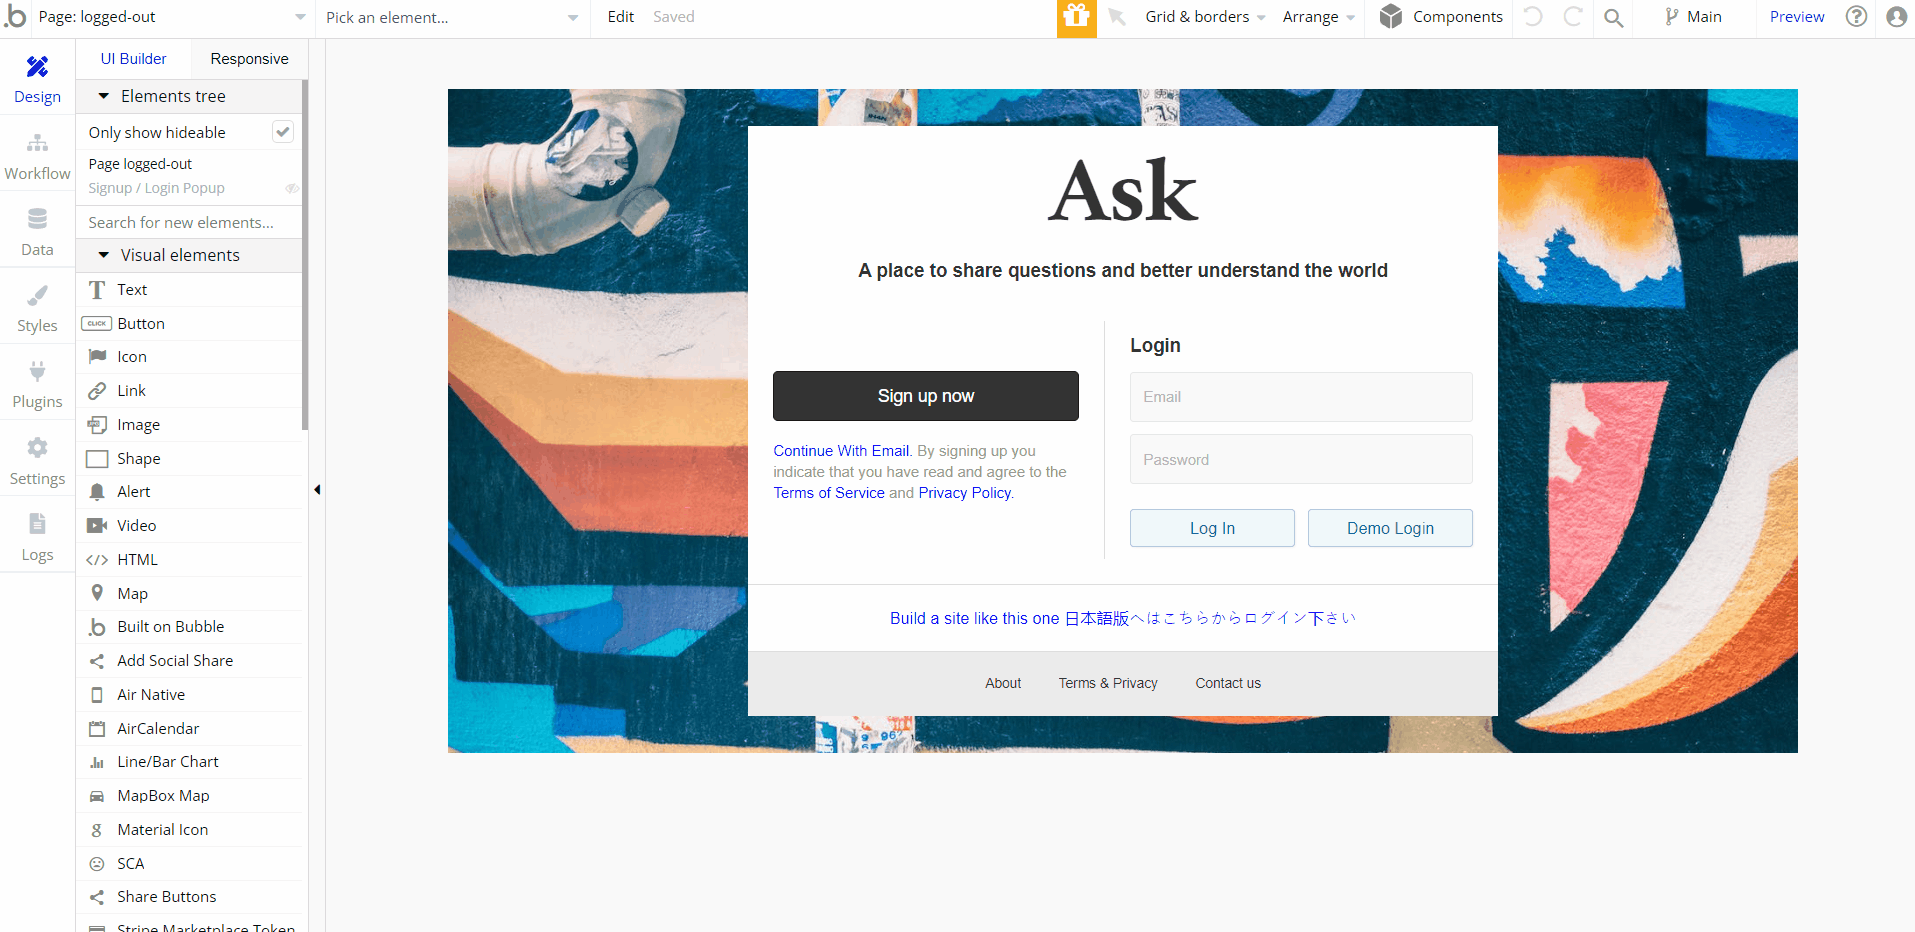Open the Main branch selector

coord(1693,17)
